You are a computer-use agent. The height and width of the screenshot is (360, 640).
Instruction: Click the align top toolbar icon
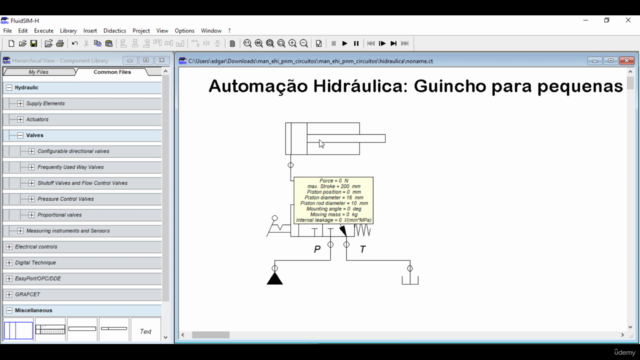(158, 43)
